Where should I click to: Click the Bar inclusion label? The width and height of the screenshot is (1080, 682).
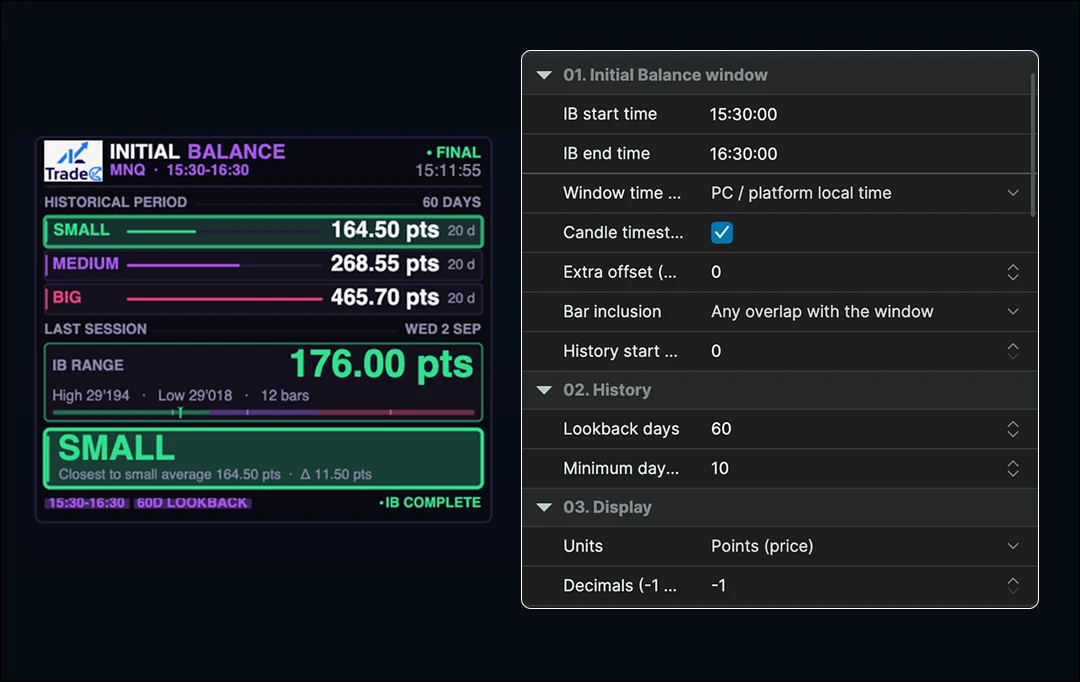point(612,311)
